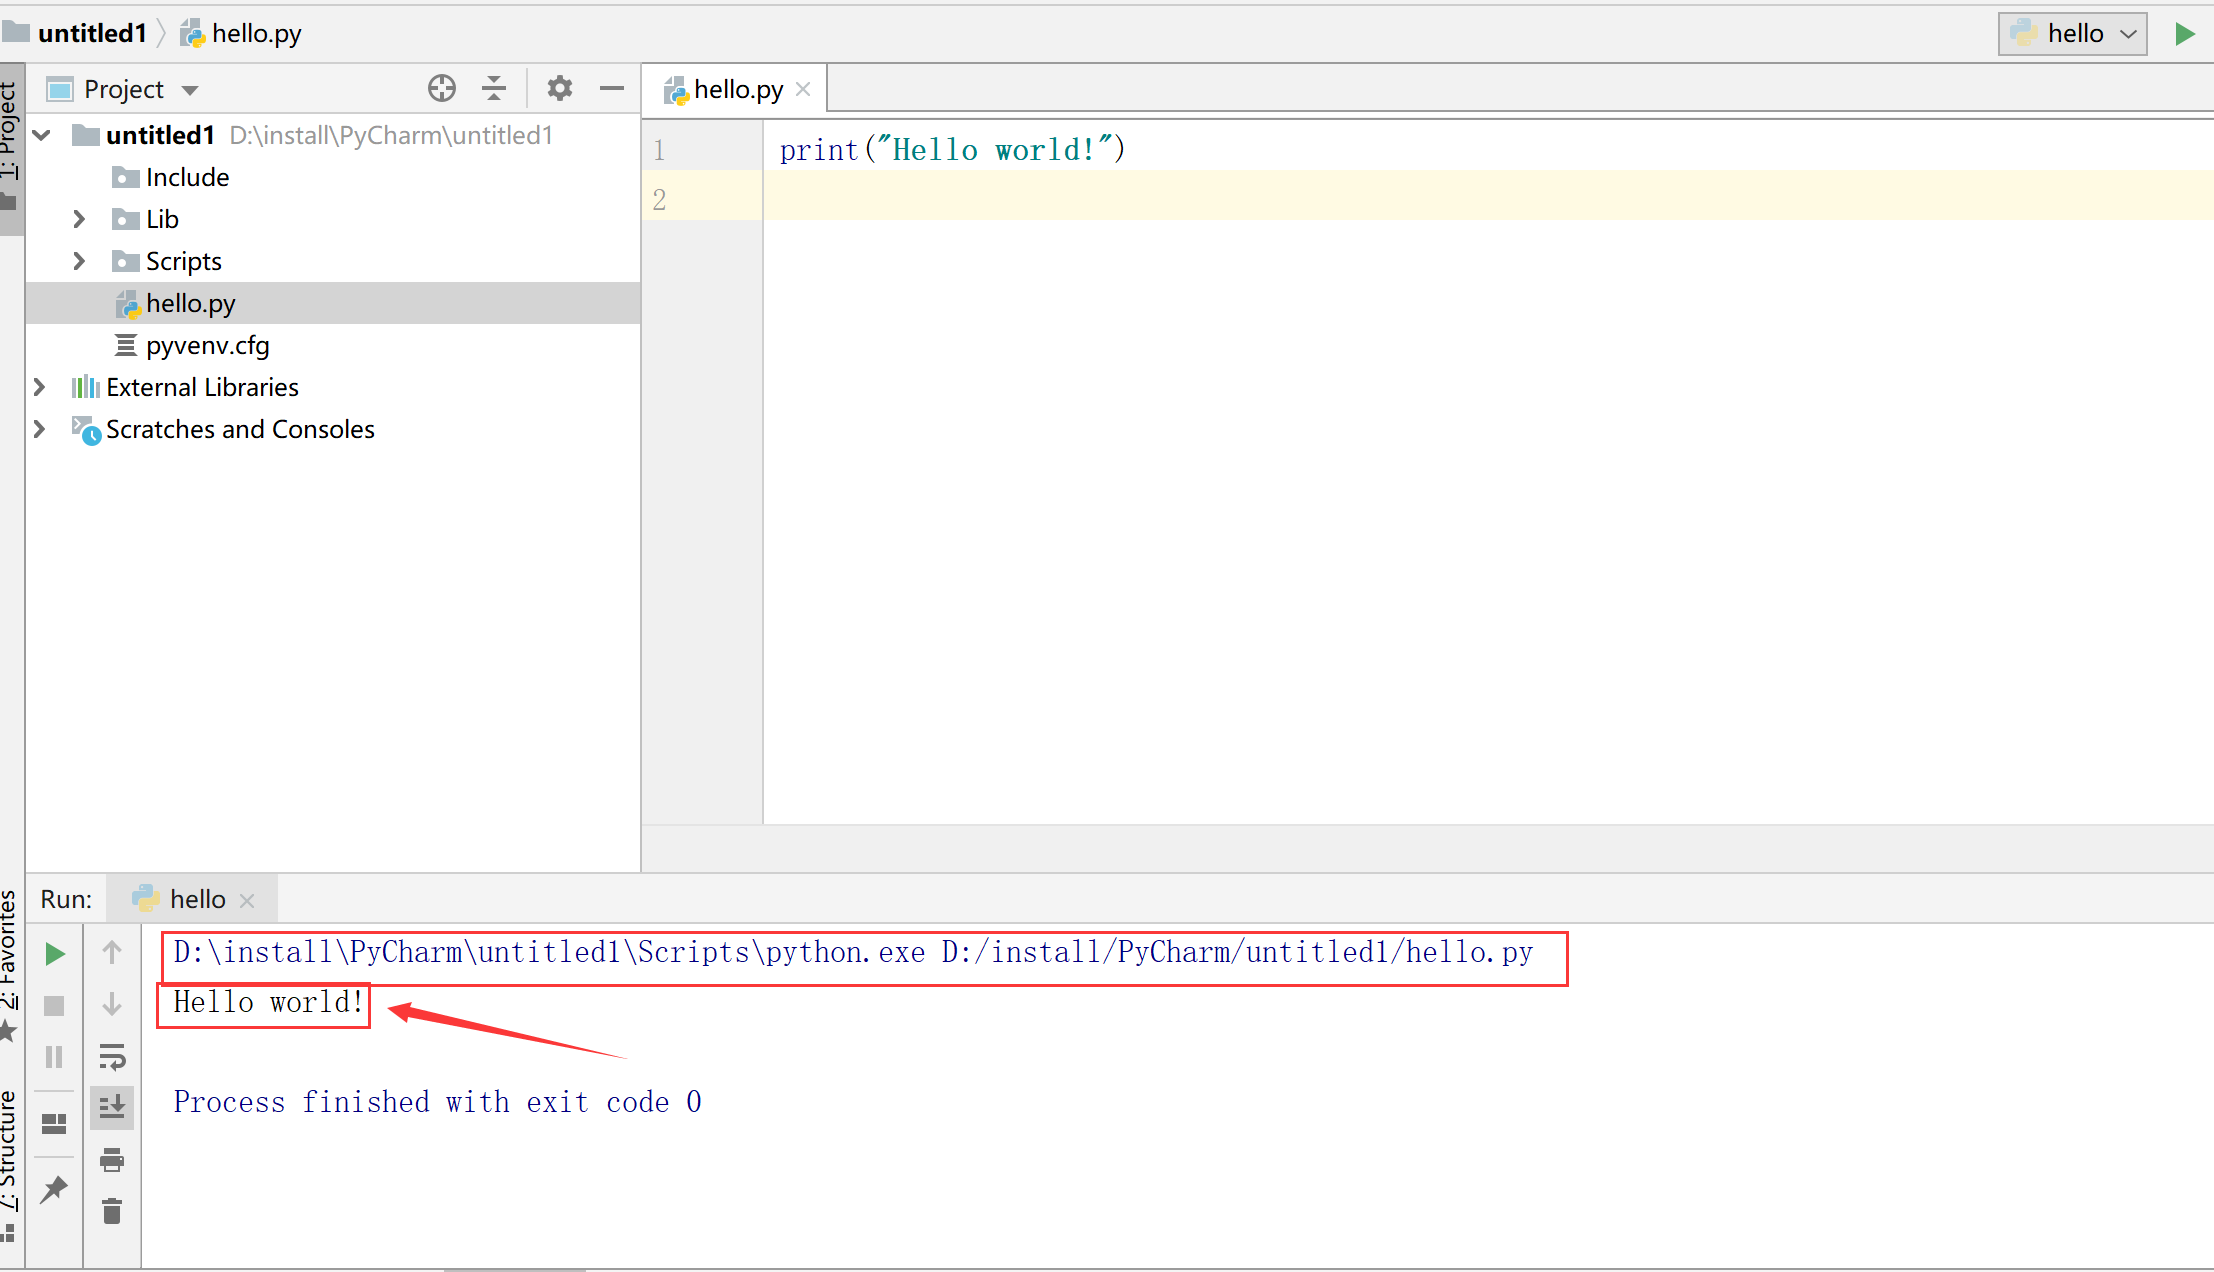Collapse all in the Project panel
2214x1272 pixels.
click(x=494, y=89)
